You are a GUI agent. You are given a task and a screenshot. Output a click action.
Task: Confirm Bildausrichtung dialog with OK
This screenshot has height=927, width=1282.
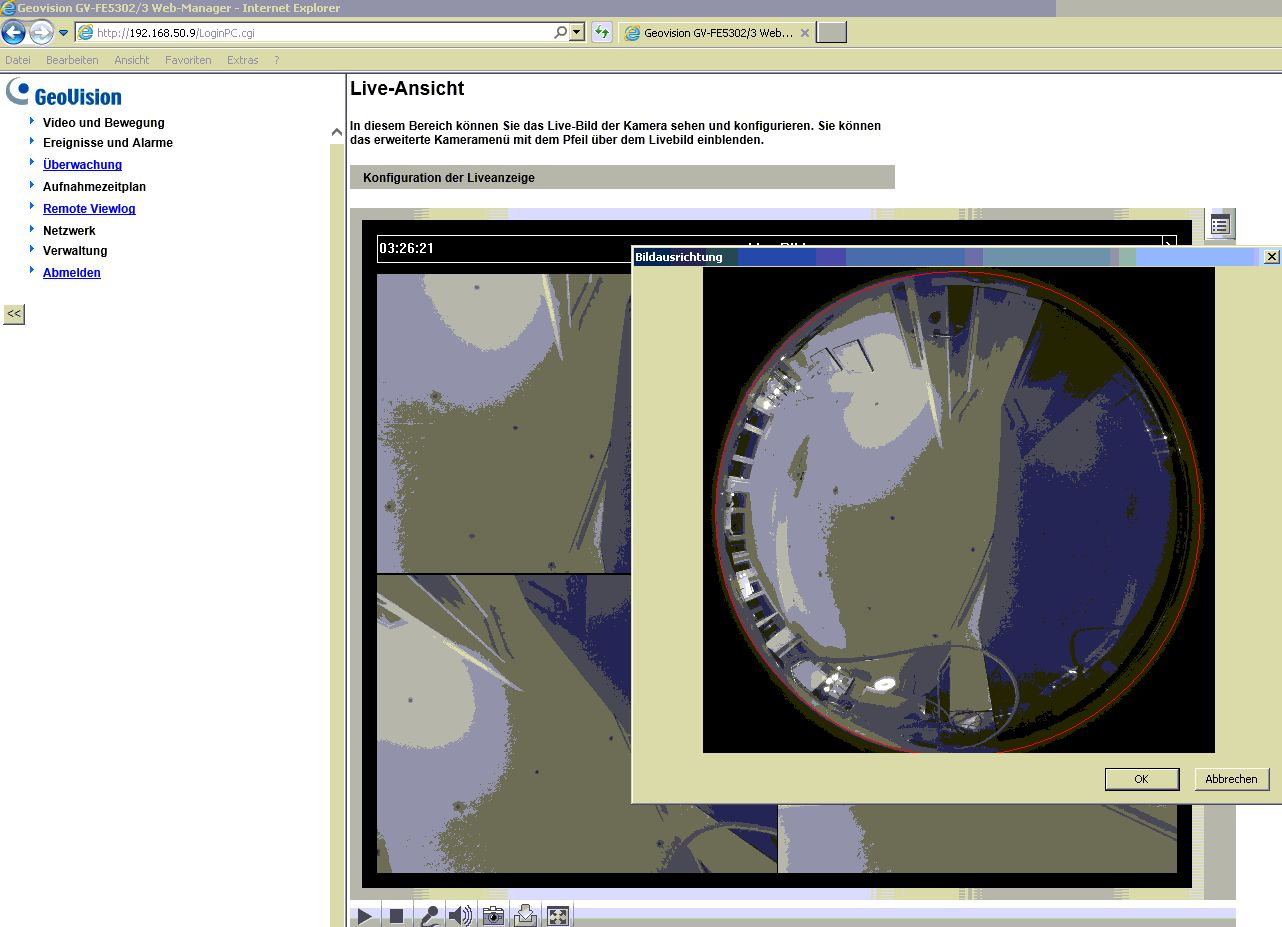tap(1141, 779)
